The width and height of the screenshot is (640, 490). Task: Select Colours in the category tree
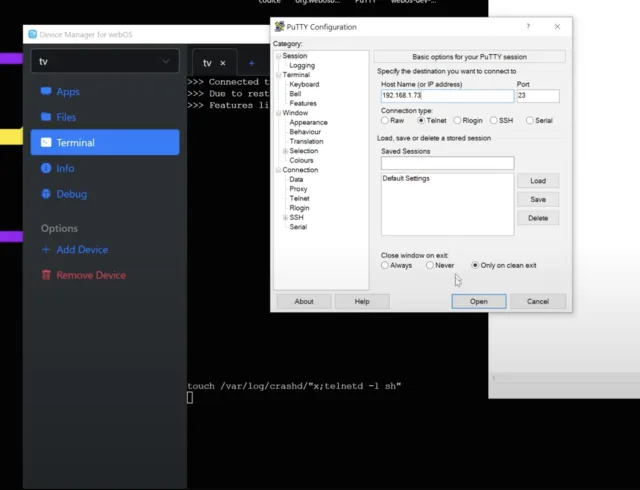coord(301,160)
